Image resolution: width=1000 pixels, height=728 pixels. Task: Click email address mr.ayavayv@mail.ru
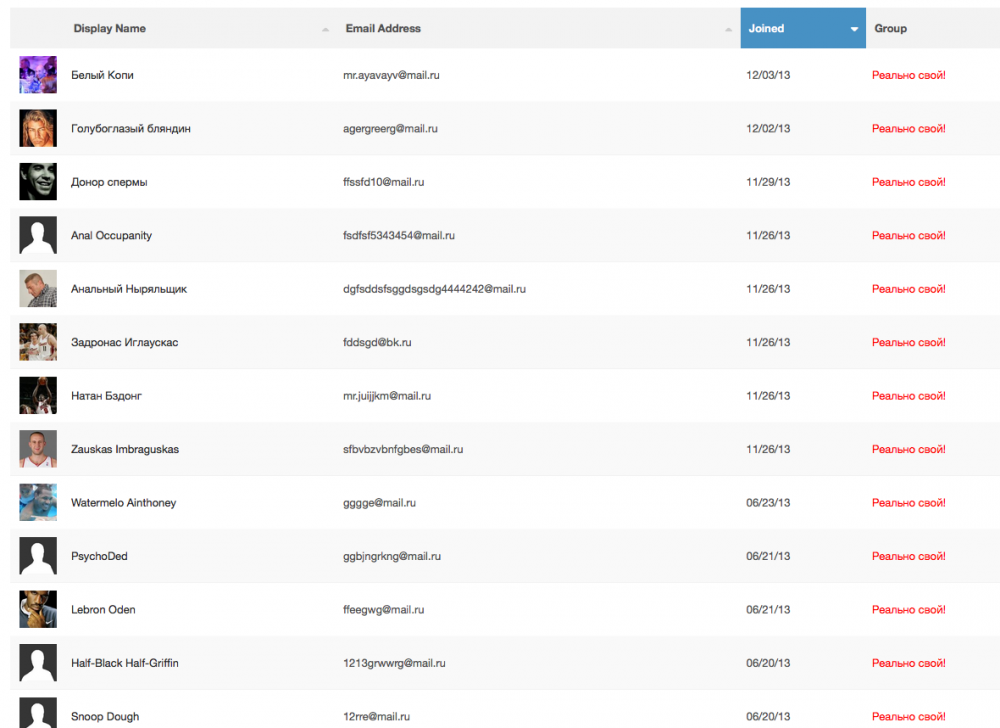tap(391, 75)
